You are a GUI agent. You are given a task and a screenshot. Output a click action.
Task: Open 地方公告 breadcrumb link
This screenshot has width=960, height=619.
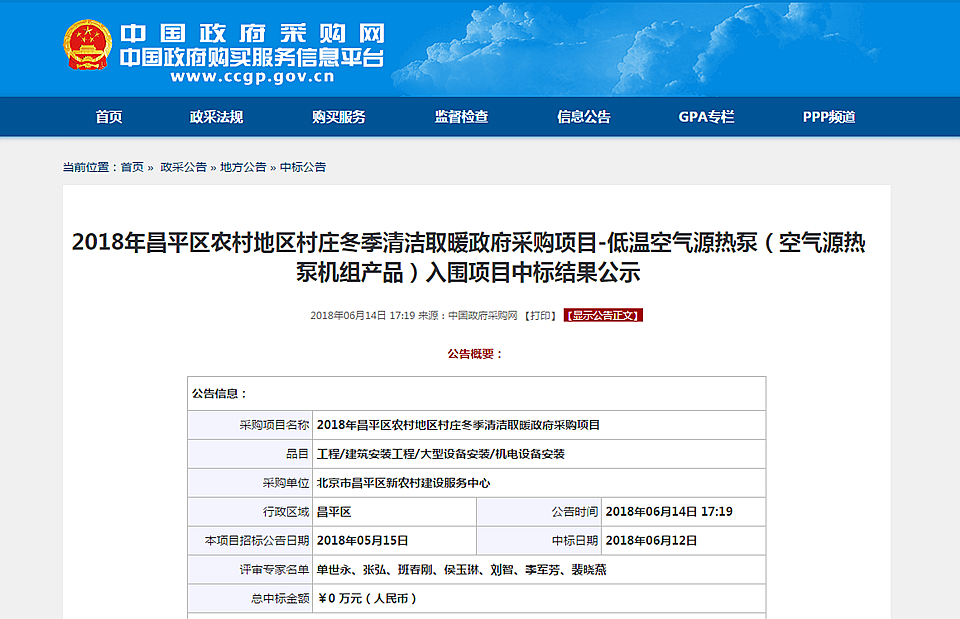[x=243, y=166]
